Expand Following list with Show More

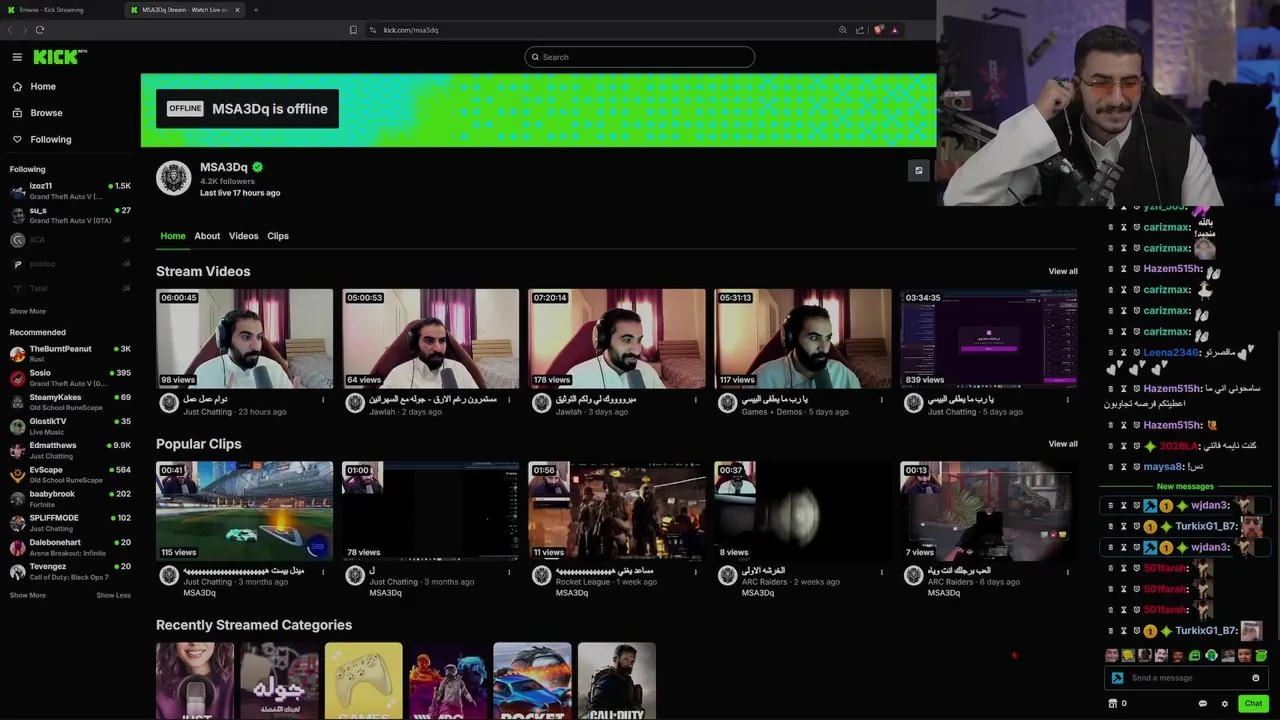click(28, 311)
